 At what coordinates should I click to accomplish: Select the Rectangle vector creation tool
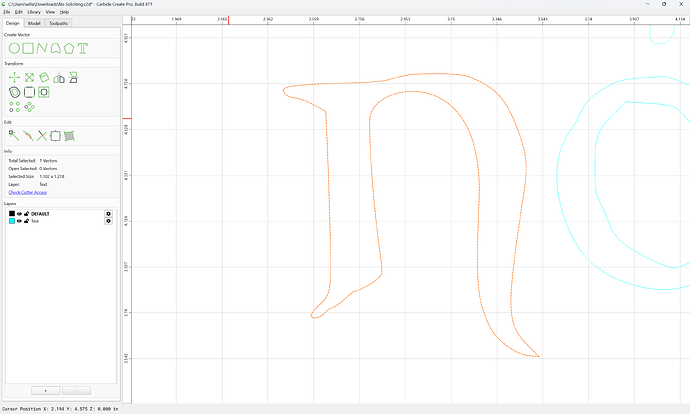28,48
